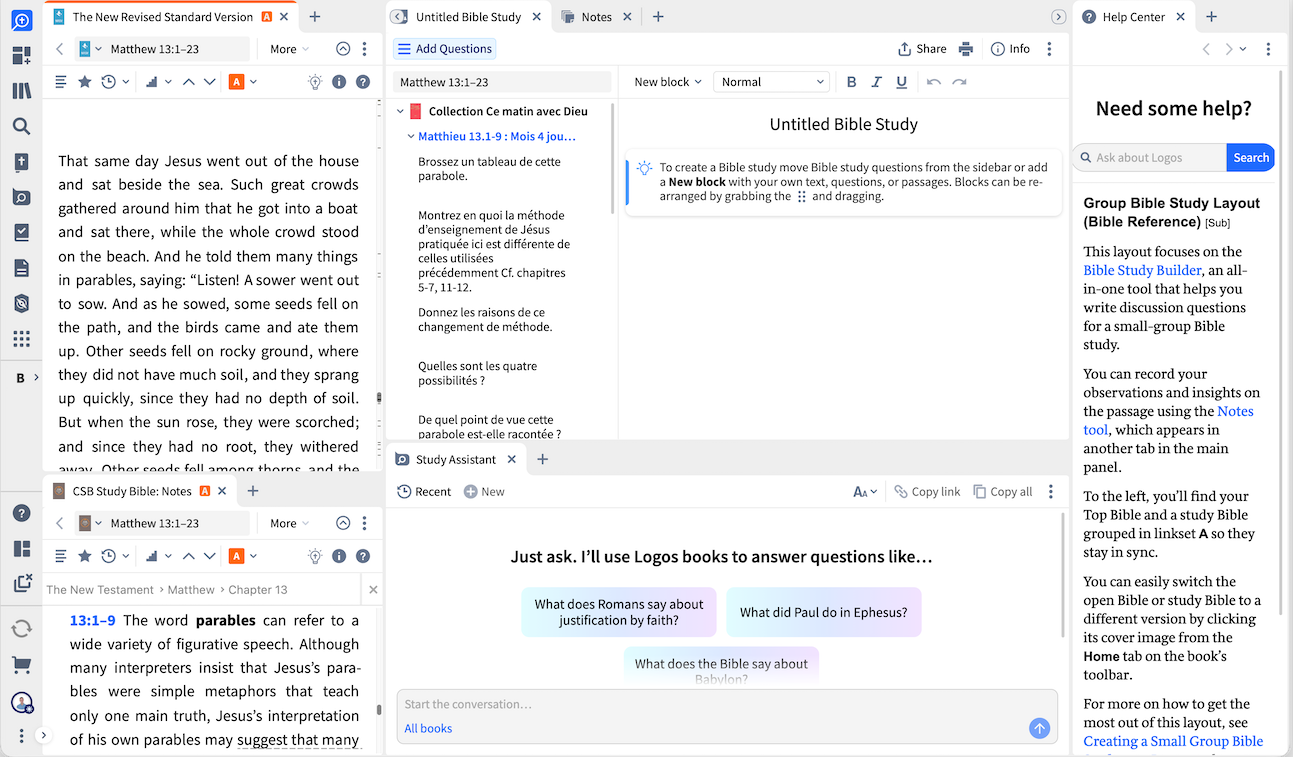The height and width of the screenshot is (757, 1293).
Task: Click the All books link in Study Assistant
Action: 428,729
